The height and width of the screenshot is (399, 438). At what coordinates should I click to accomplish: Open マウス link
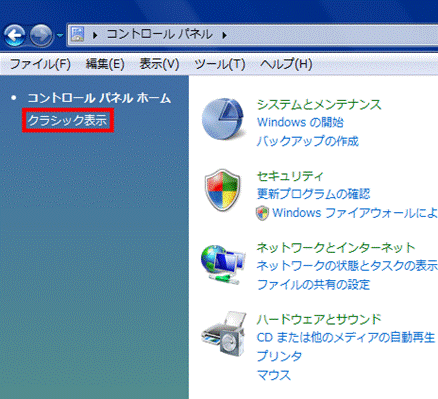pos(274,375)
